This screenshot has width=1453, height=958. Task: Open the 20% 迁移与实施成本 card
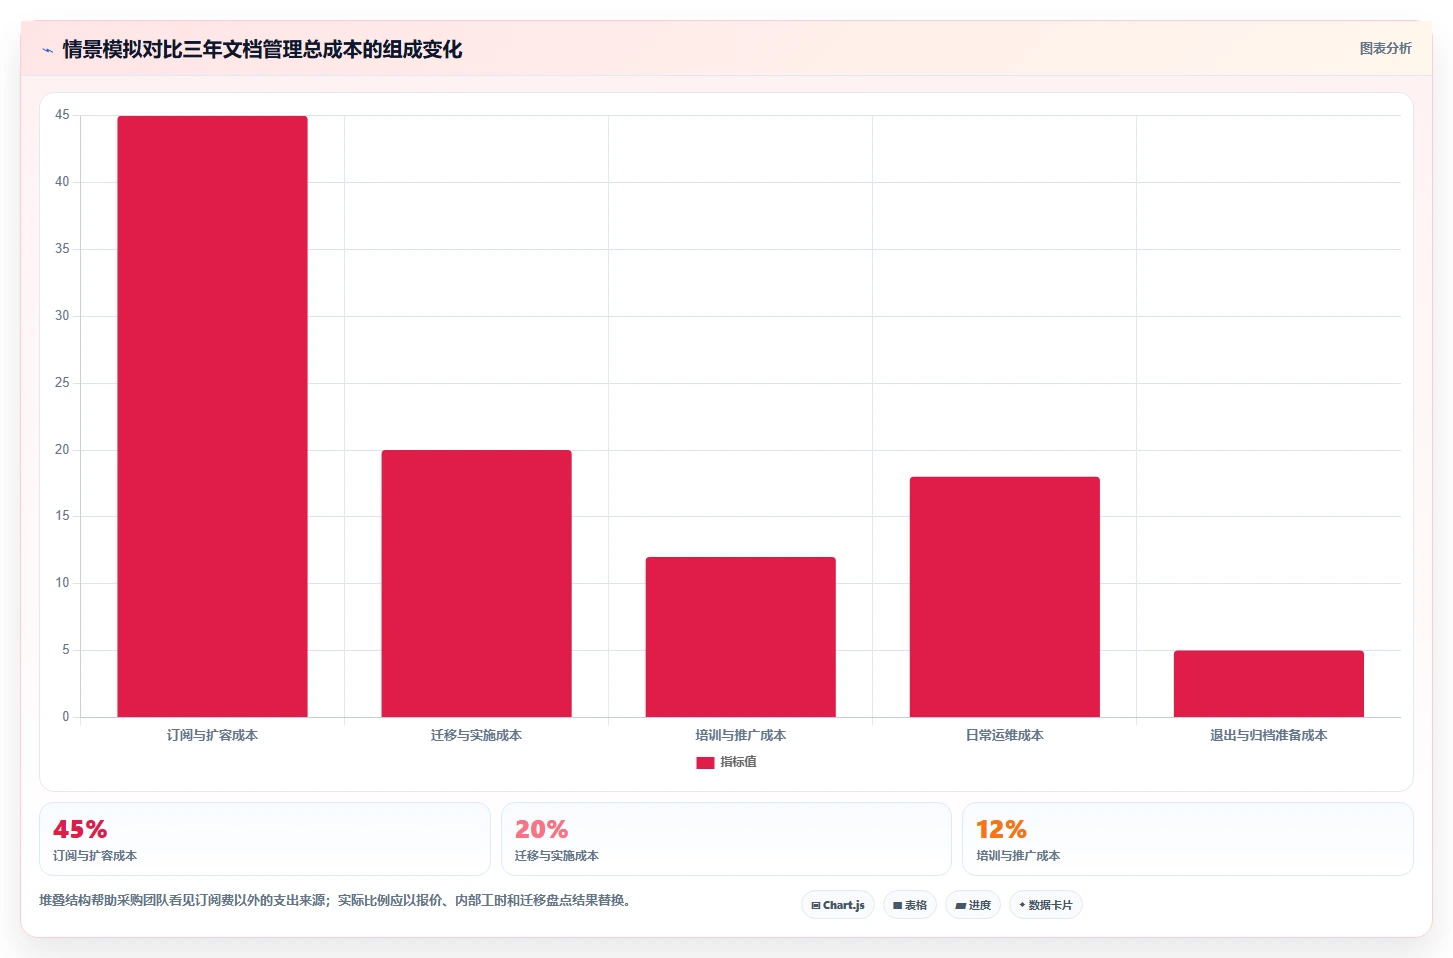pos(726,839)
